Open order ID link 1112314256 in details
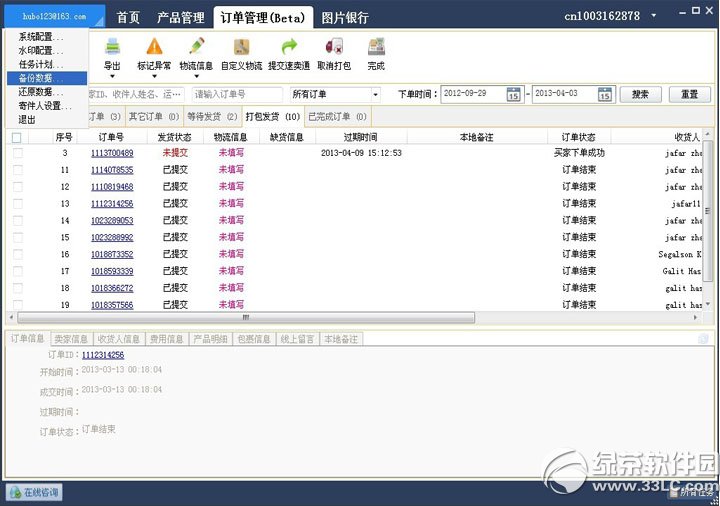 (103, 355)
